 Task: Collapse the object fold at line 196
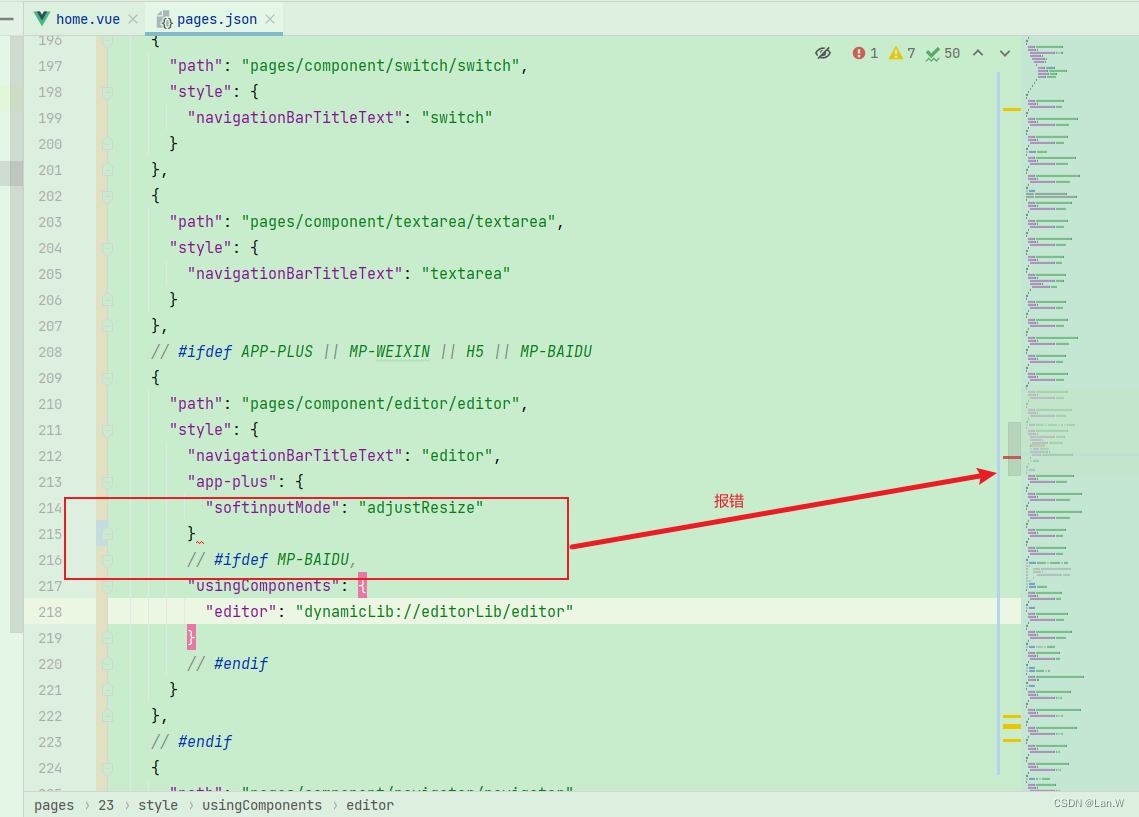pyautogui.click(x=107, y=40)
